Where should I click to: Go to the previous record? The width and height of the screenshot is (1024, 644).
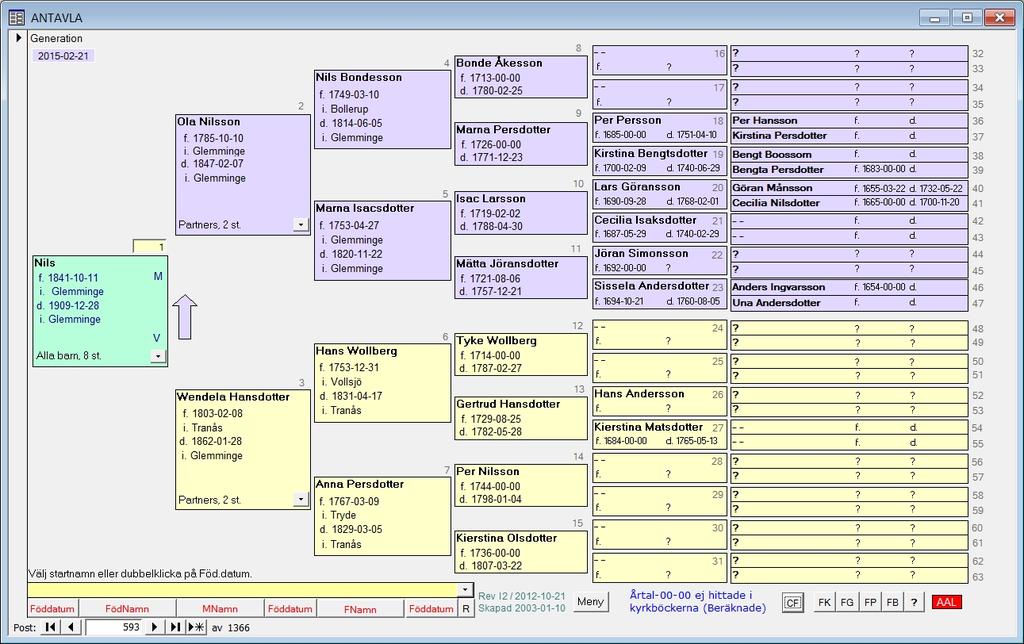[71, 627]
